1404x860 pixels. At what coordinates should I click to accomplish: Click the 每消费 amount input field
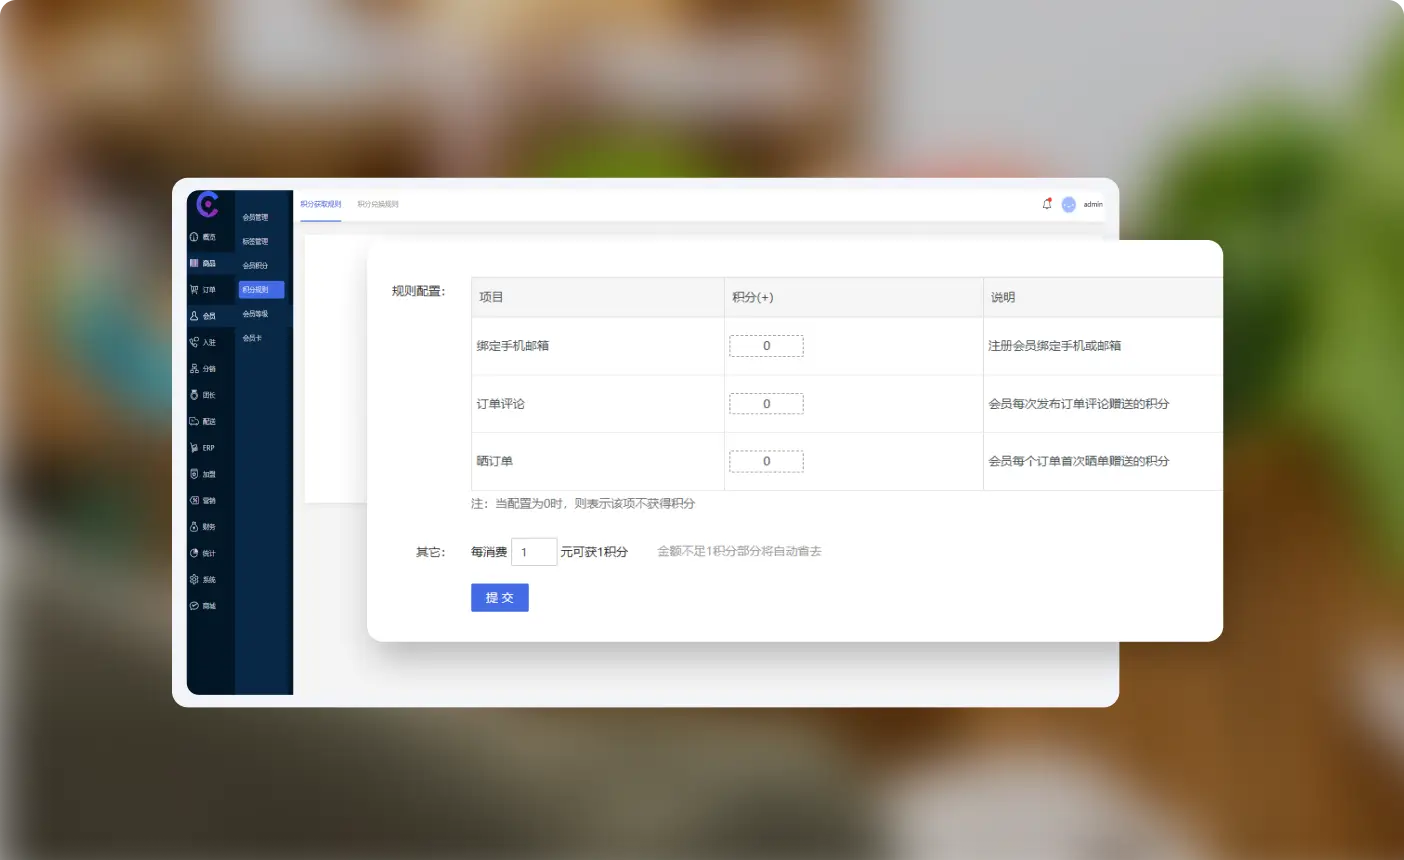534,552
